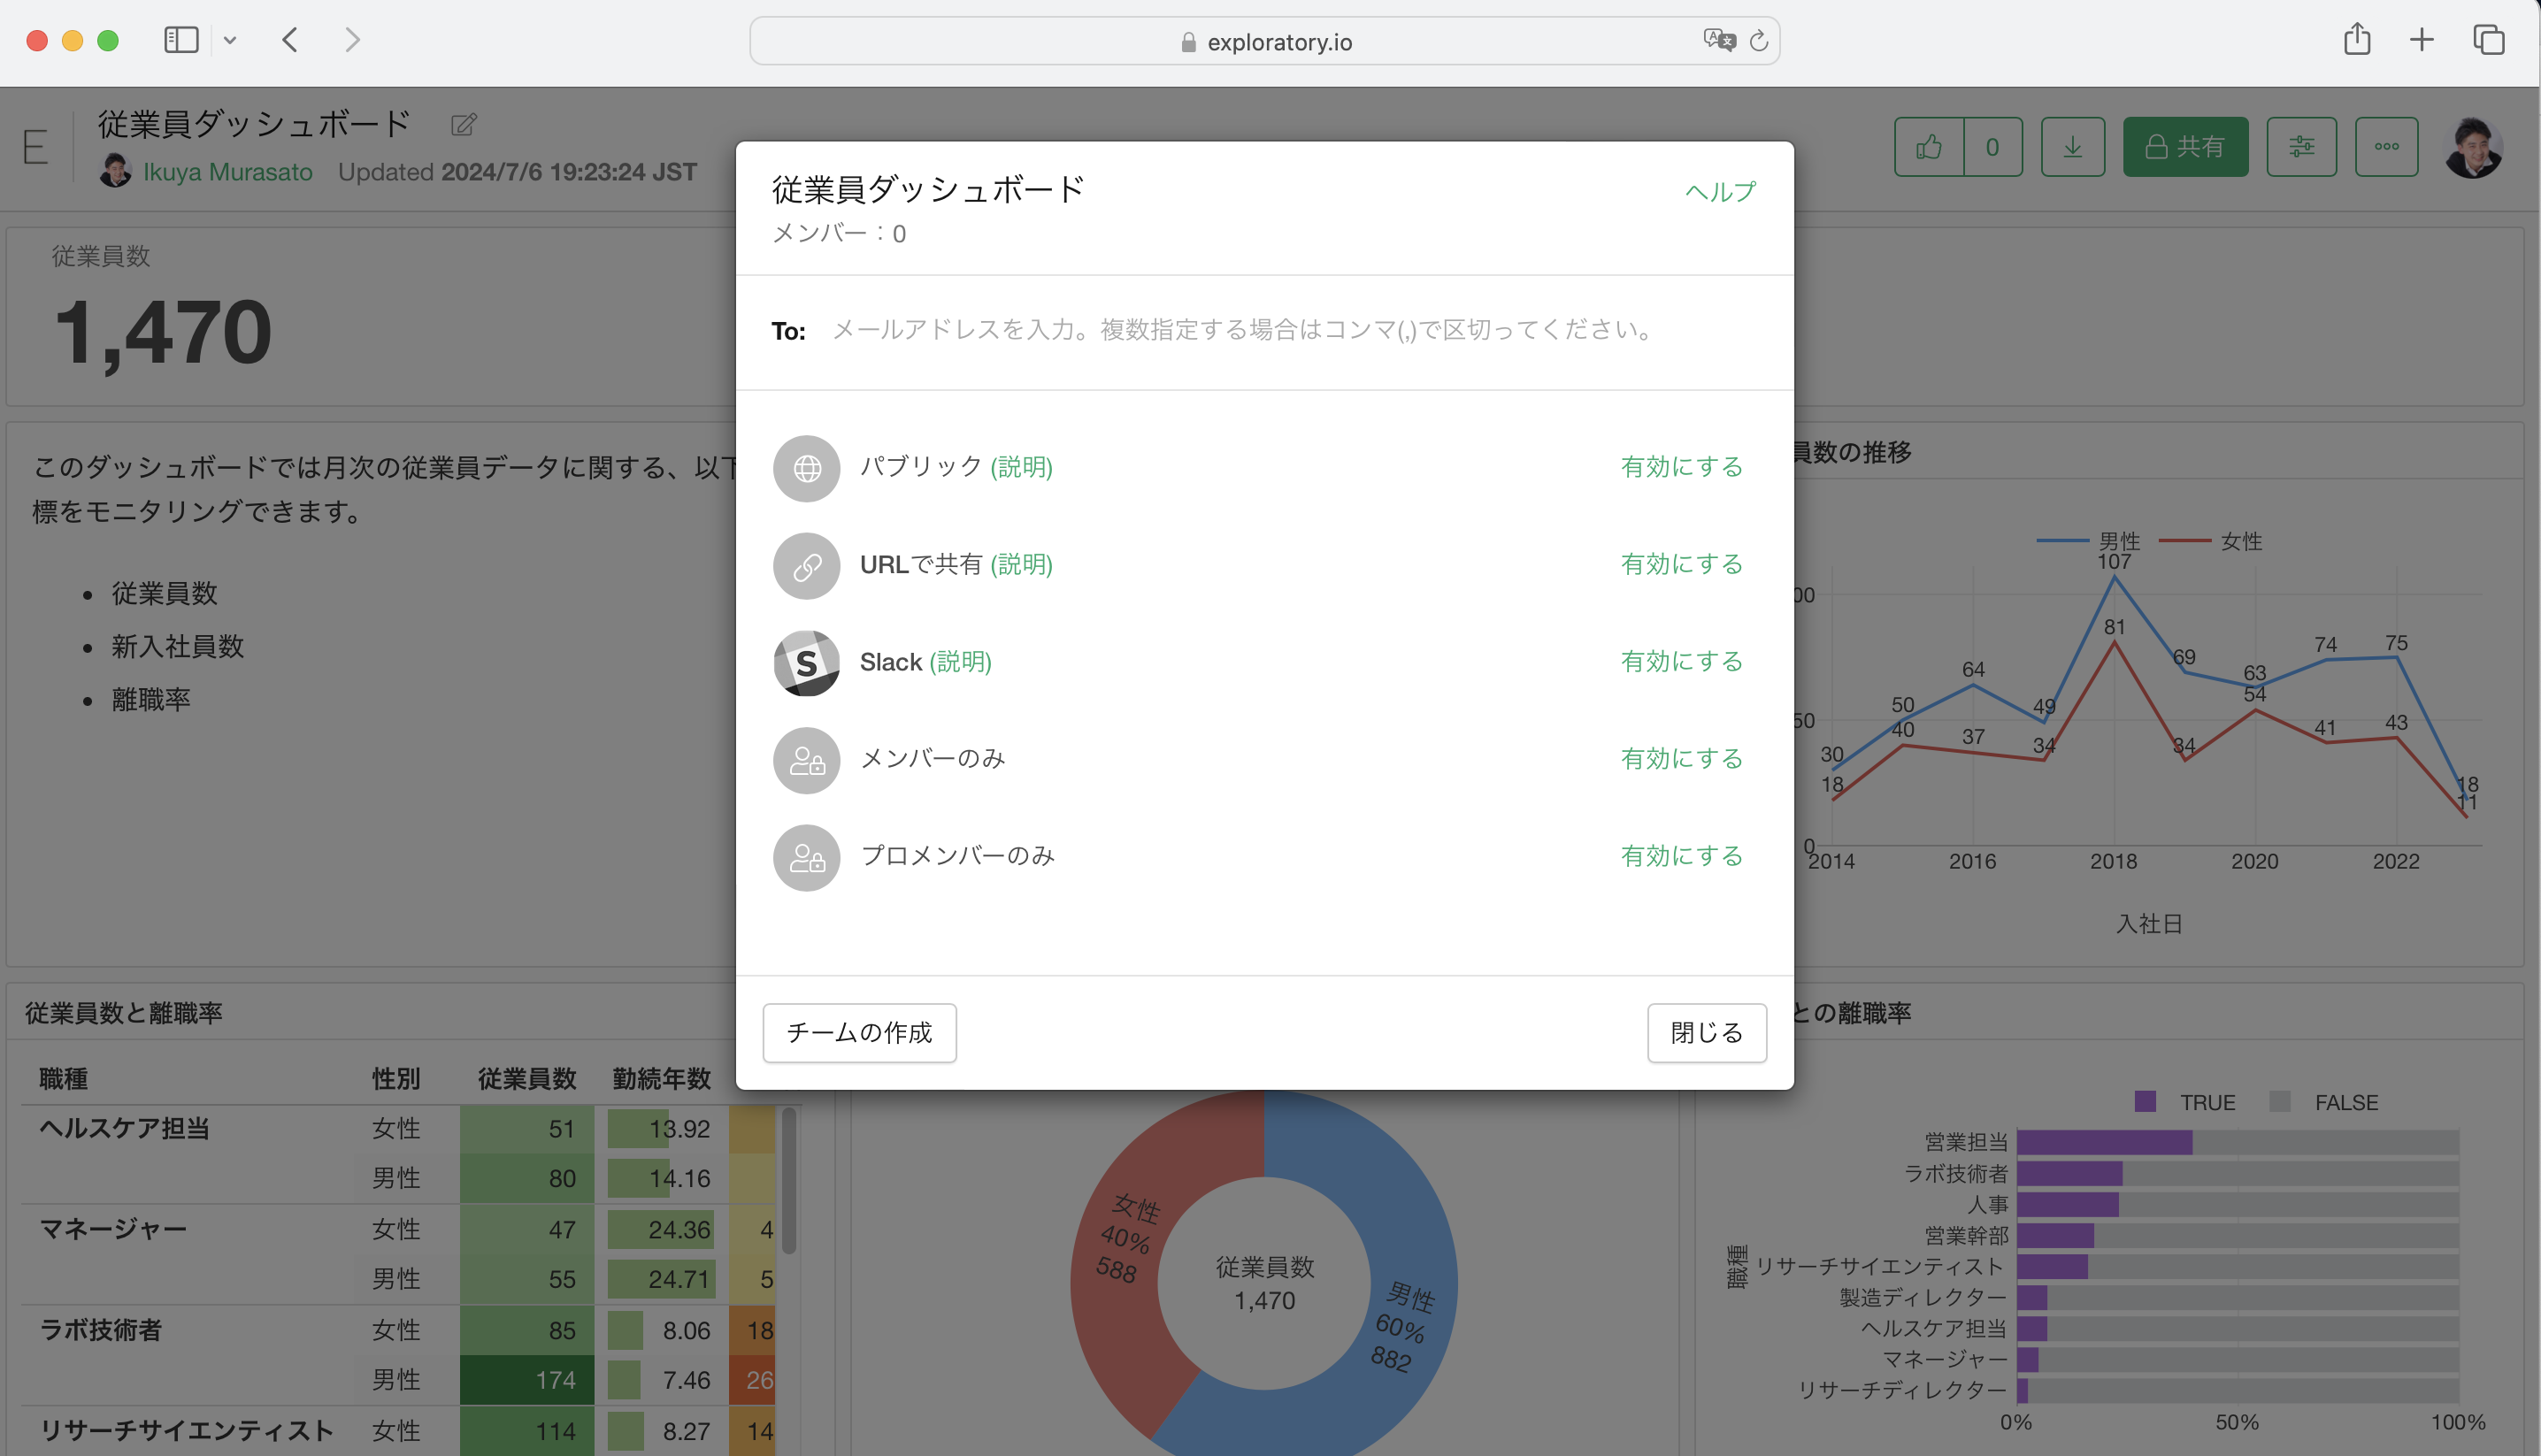Click the 107 peak point on line chart
2541x1456 pixels.
[x=2114, y=575]
